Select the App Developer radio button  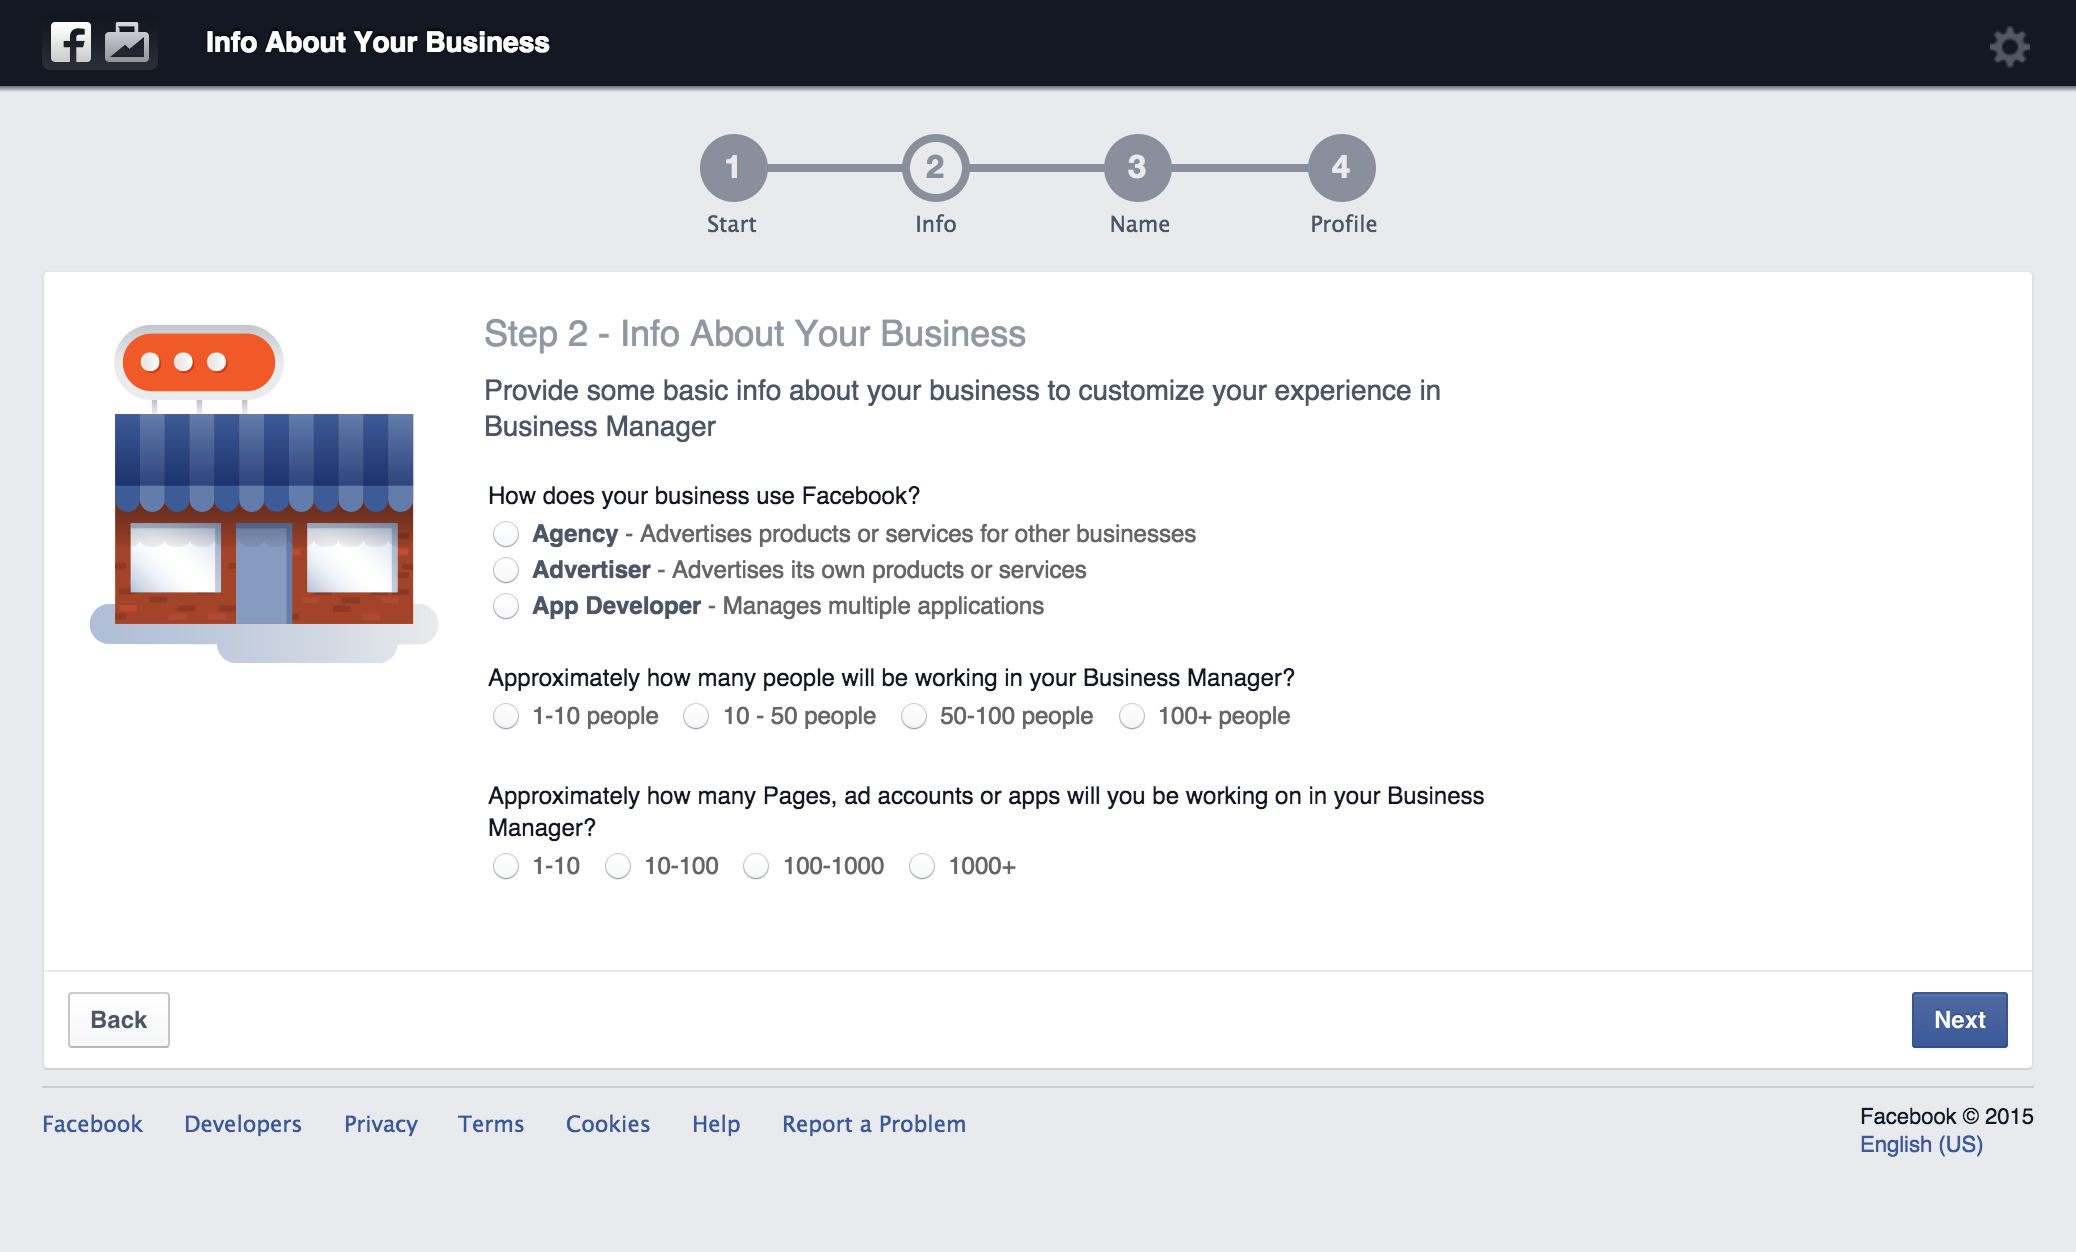click(x=506, y=606)
